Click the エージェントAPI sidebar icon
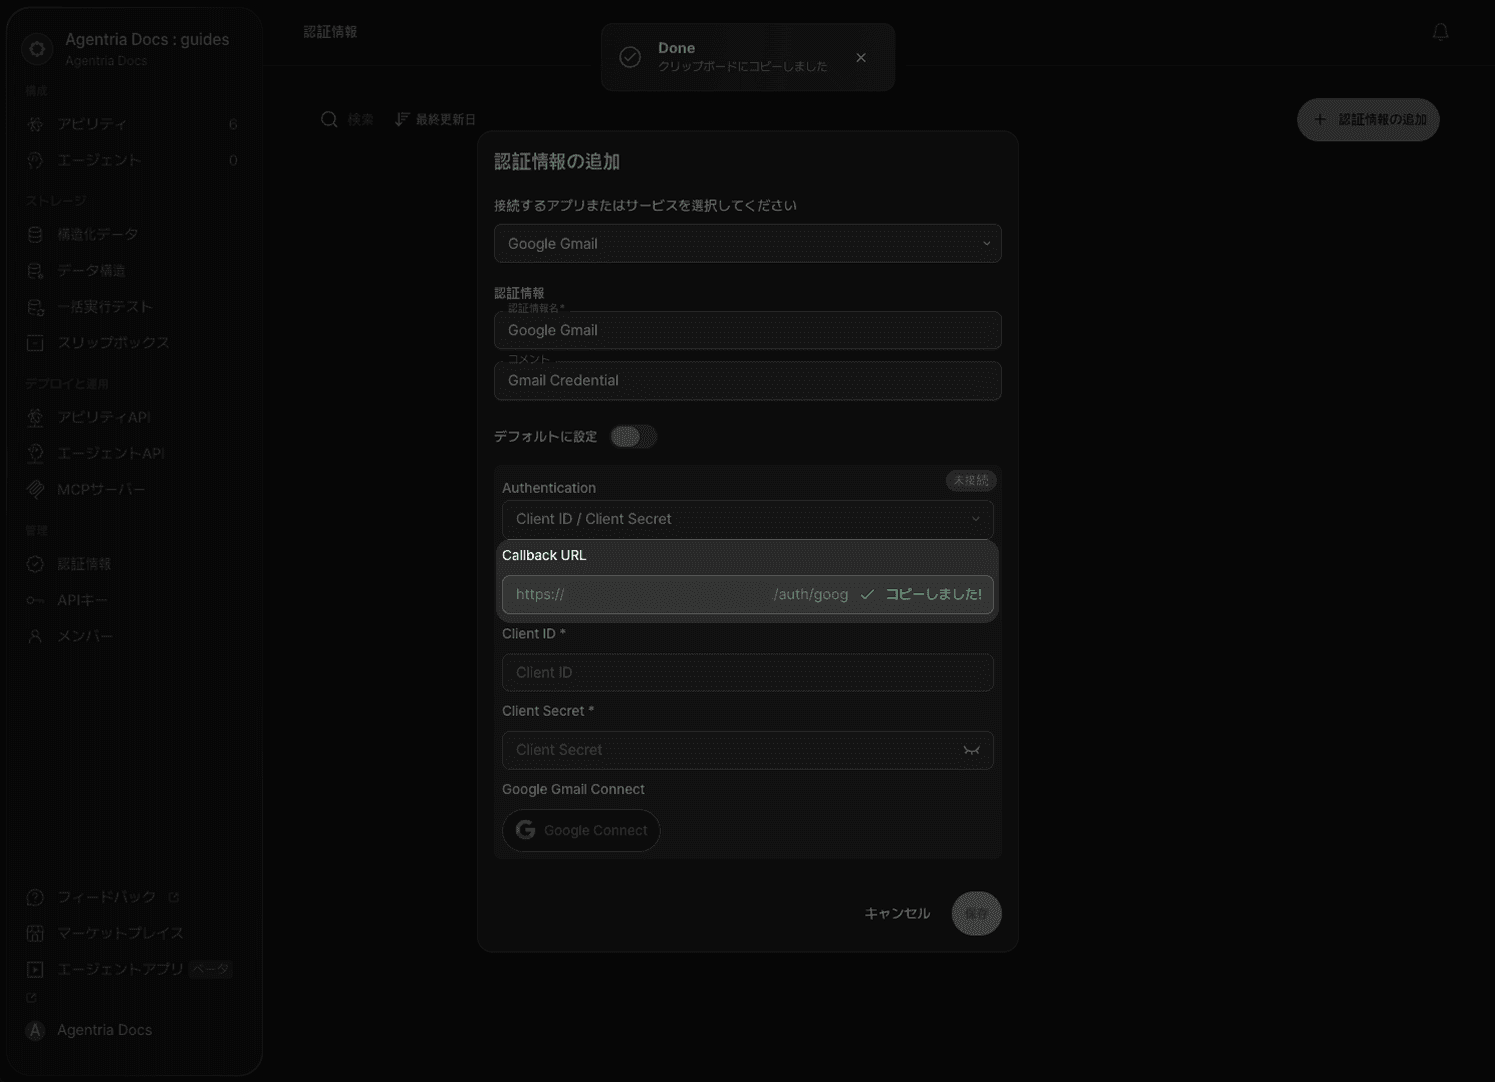This screenshot has width=1495, height=1082. 35,453
